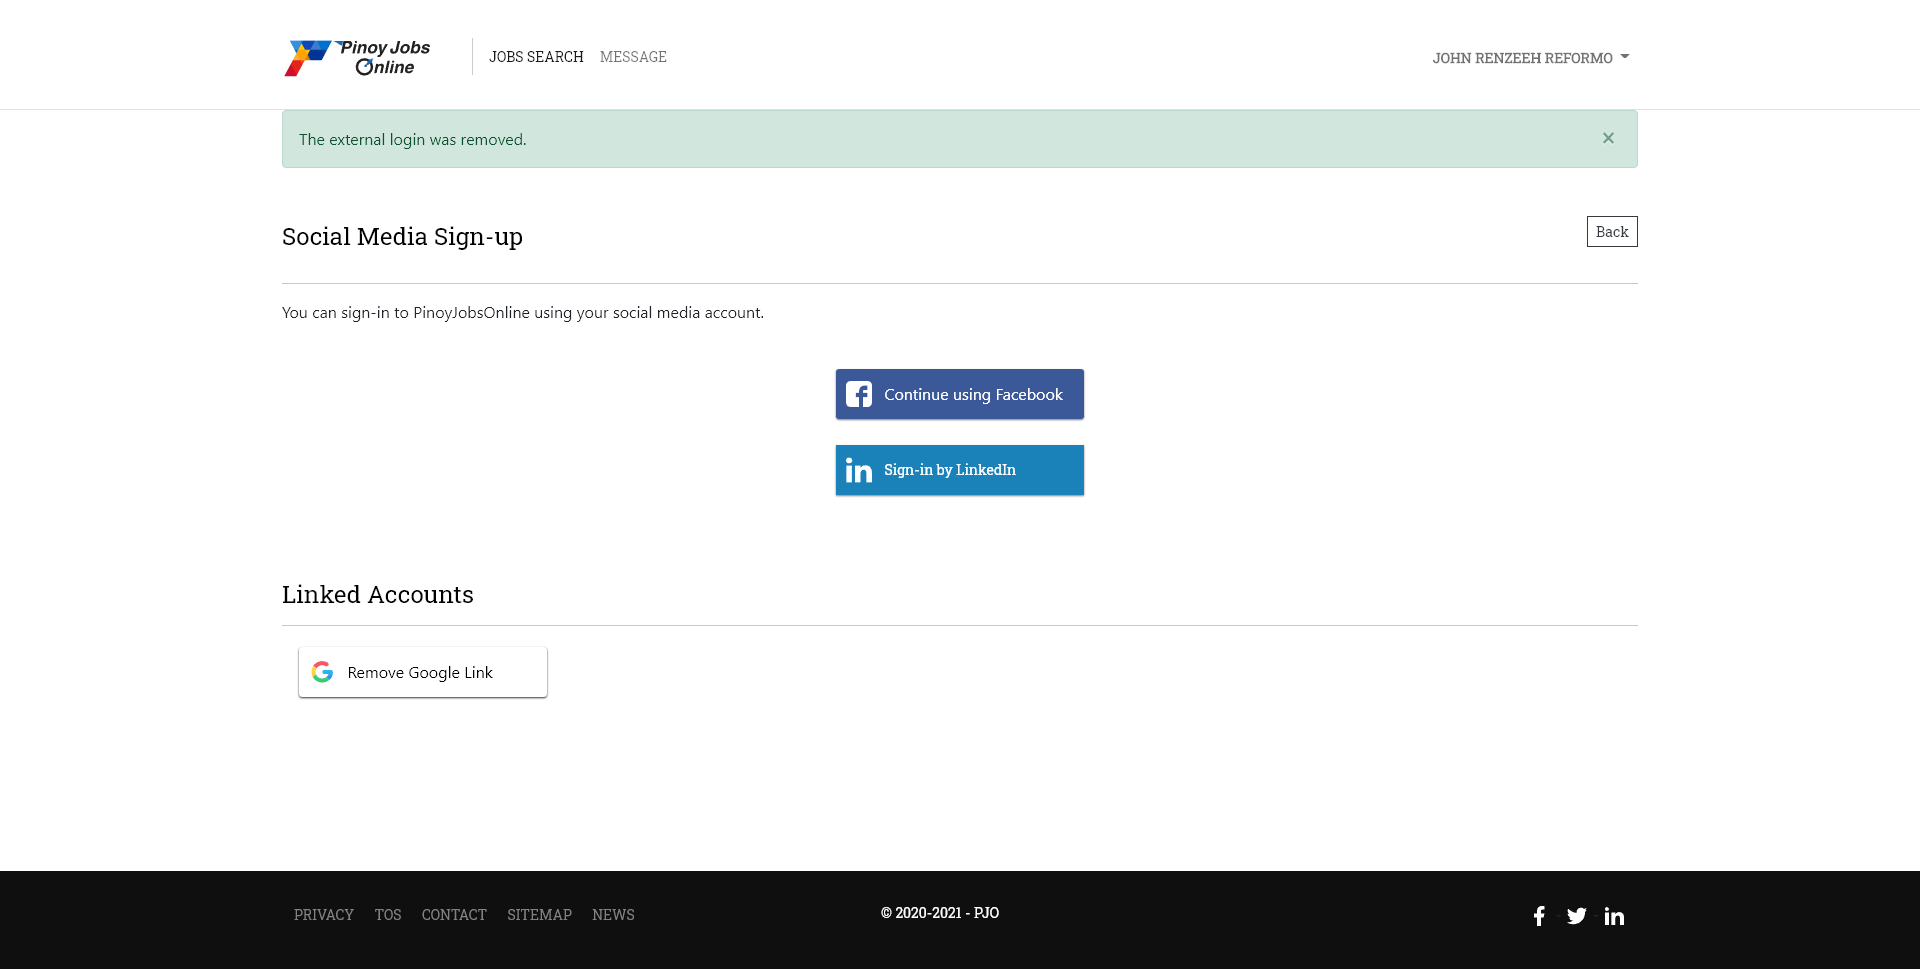Dismiss the external login removed alert

coord(1608,138)
